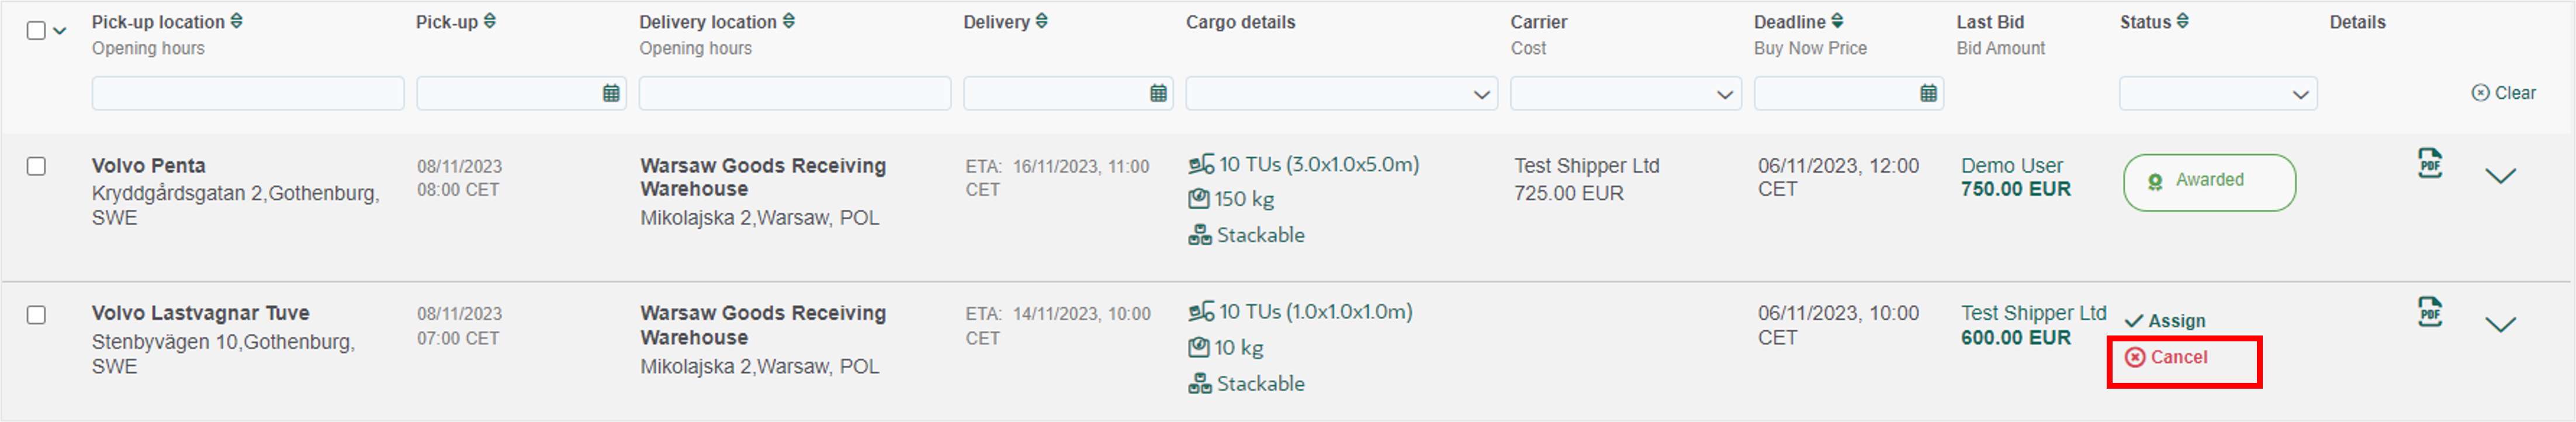Screen dimensions: 2576x422
Task: Select the Volvo Lastvagnar Tuve row checkbox
Action: click(36, 315)
